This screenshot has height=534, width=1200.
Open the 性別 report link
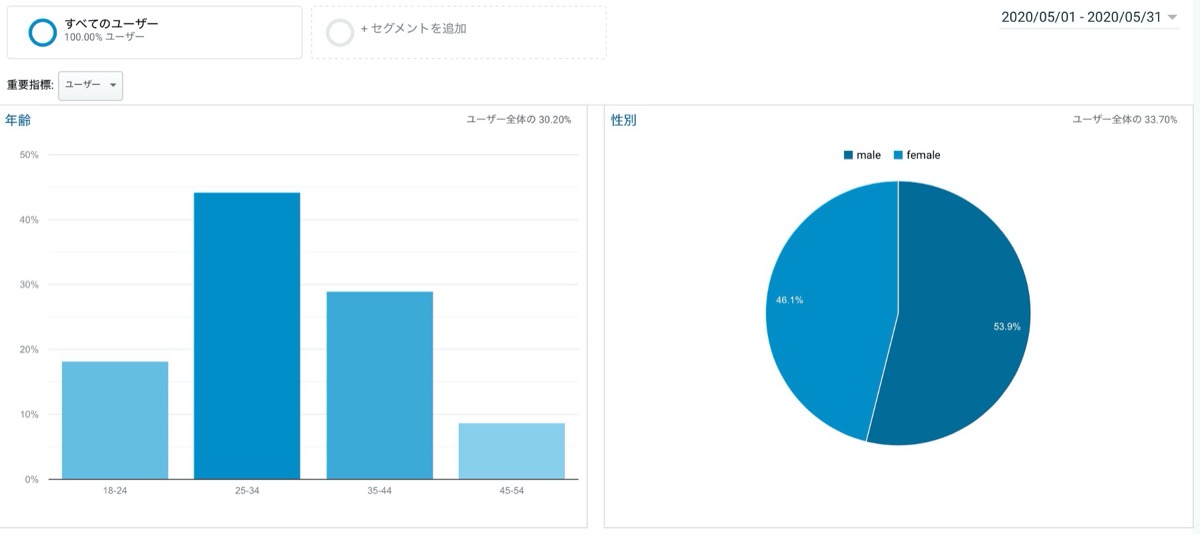(624, 120)
